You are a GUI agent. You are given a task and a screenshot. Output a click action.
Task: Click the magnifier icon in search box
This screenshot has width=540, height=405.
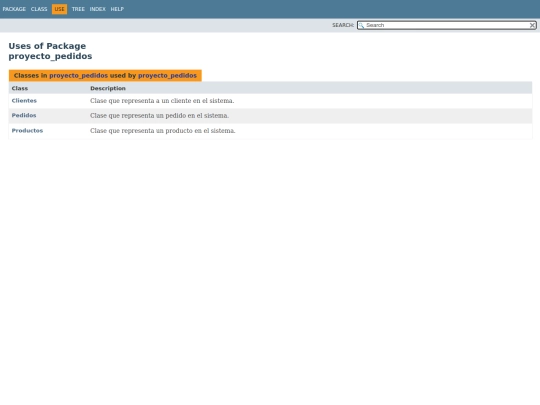pos(361,25)
